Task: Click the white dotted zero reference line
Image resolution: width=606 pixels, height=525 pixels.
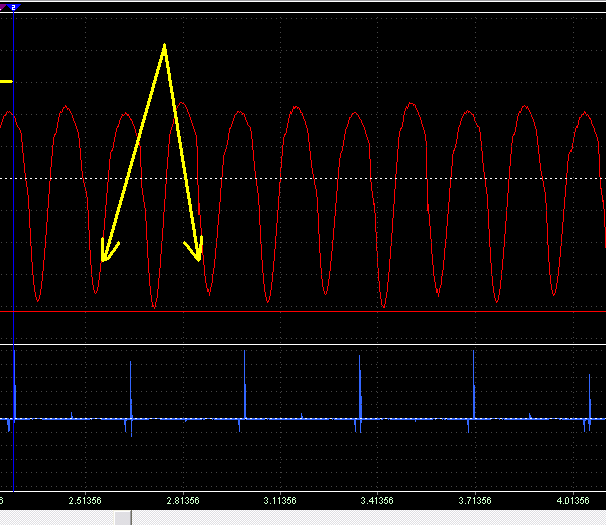Action: [x=303, y=179]
